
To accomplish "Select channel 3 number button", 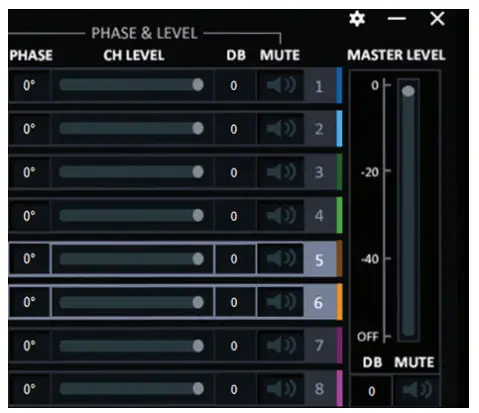I will pos(320,172).
